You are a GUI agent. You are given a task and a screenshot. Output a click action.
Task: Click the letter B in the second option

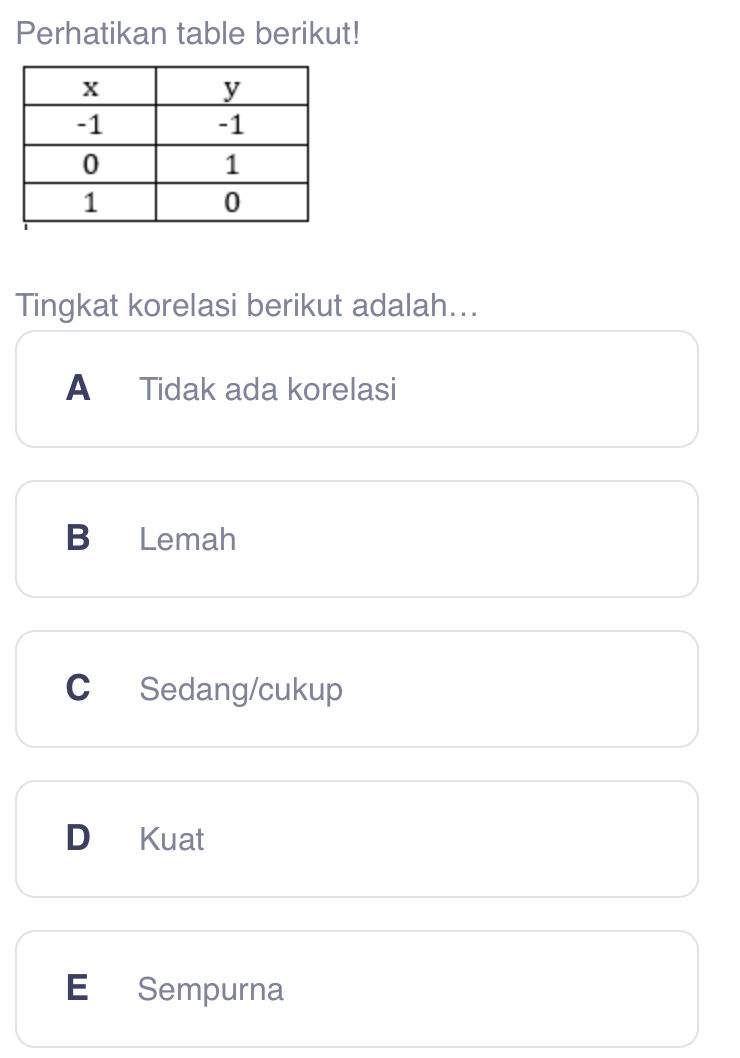[78, 539]
